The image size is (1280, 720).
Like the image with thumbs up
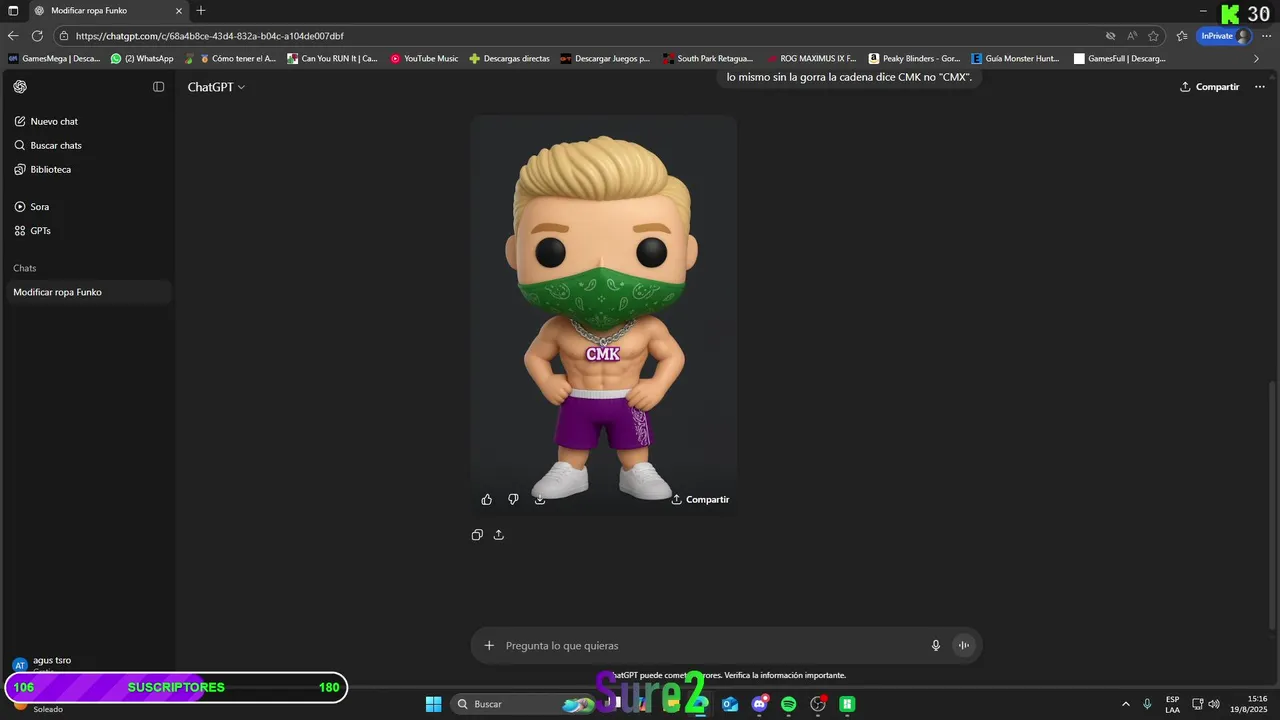(x=487, y=499)
